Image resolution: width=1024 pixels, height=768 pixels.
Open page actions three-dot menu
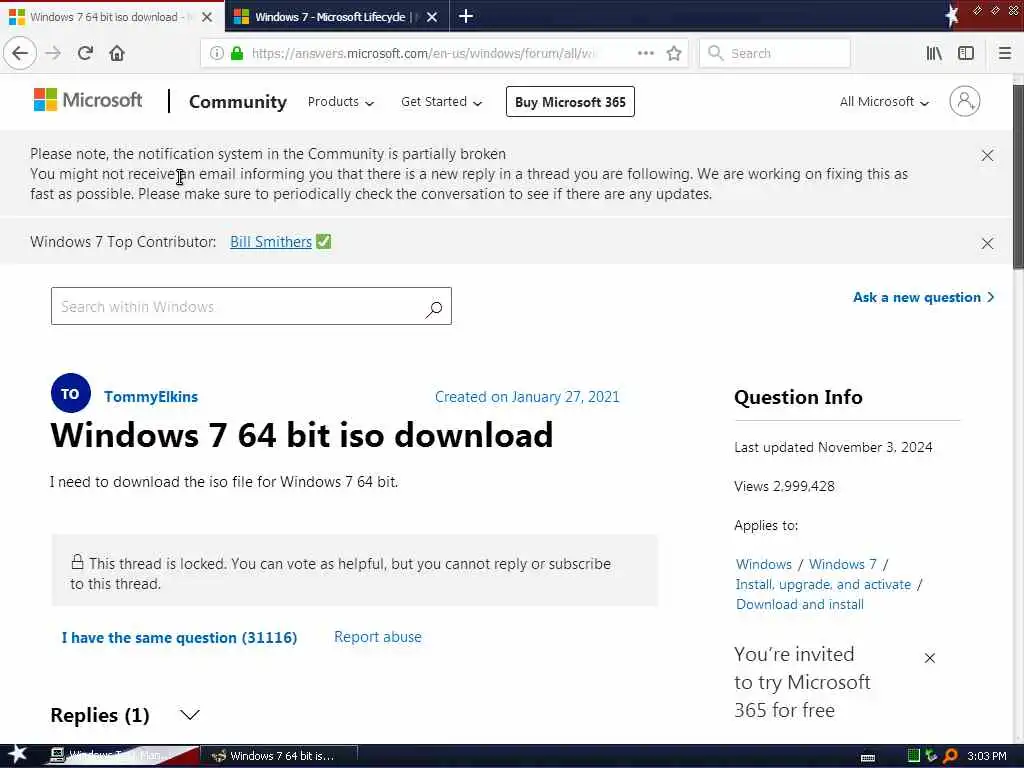click(645, 53)
